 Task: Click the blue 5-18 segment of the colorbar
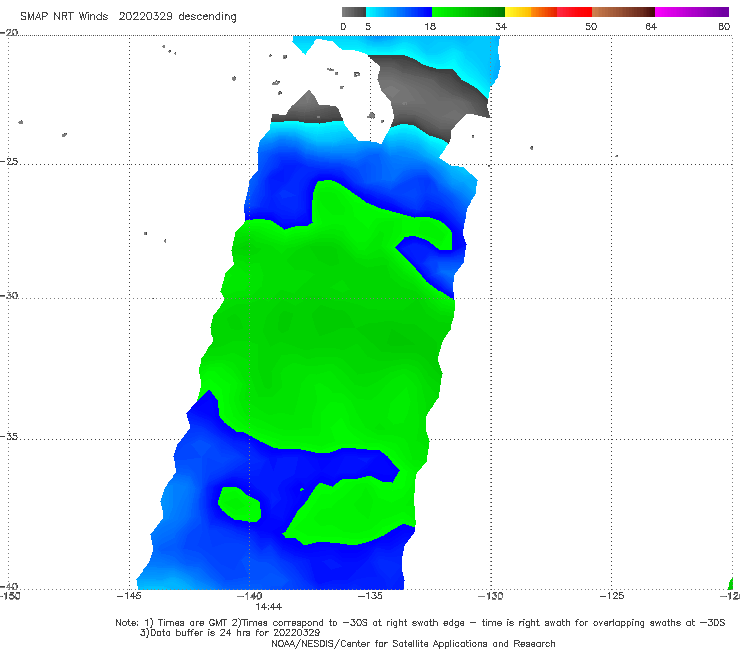(x=399, y=12)
